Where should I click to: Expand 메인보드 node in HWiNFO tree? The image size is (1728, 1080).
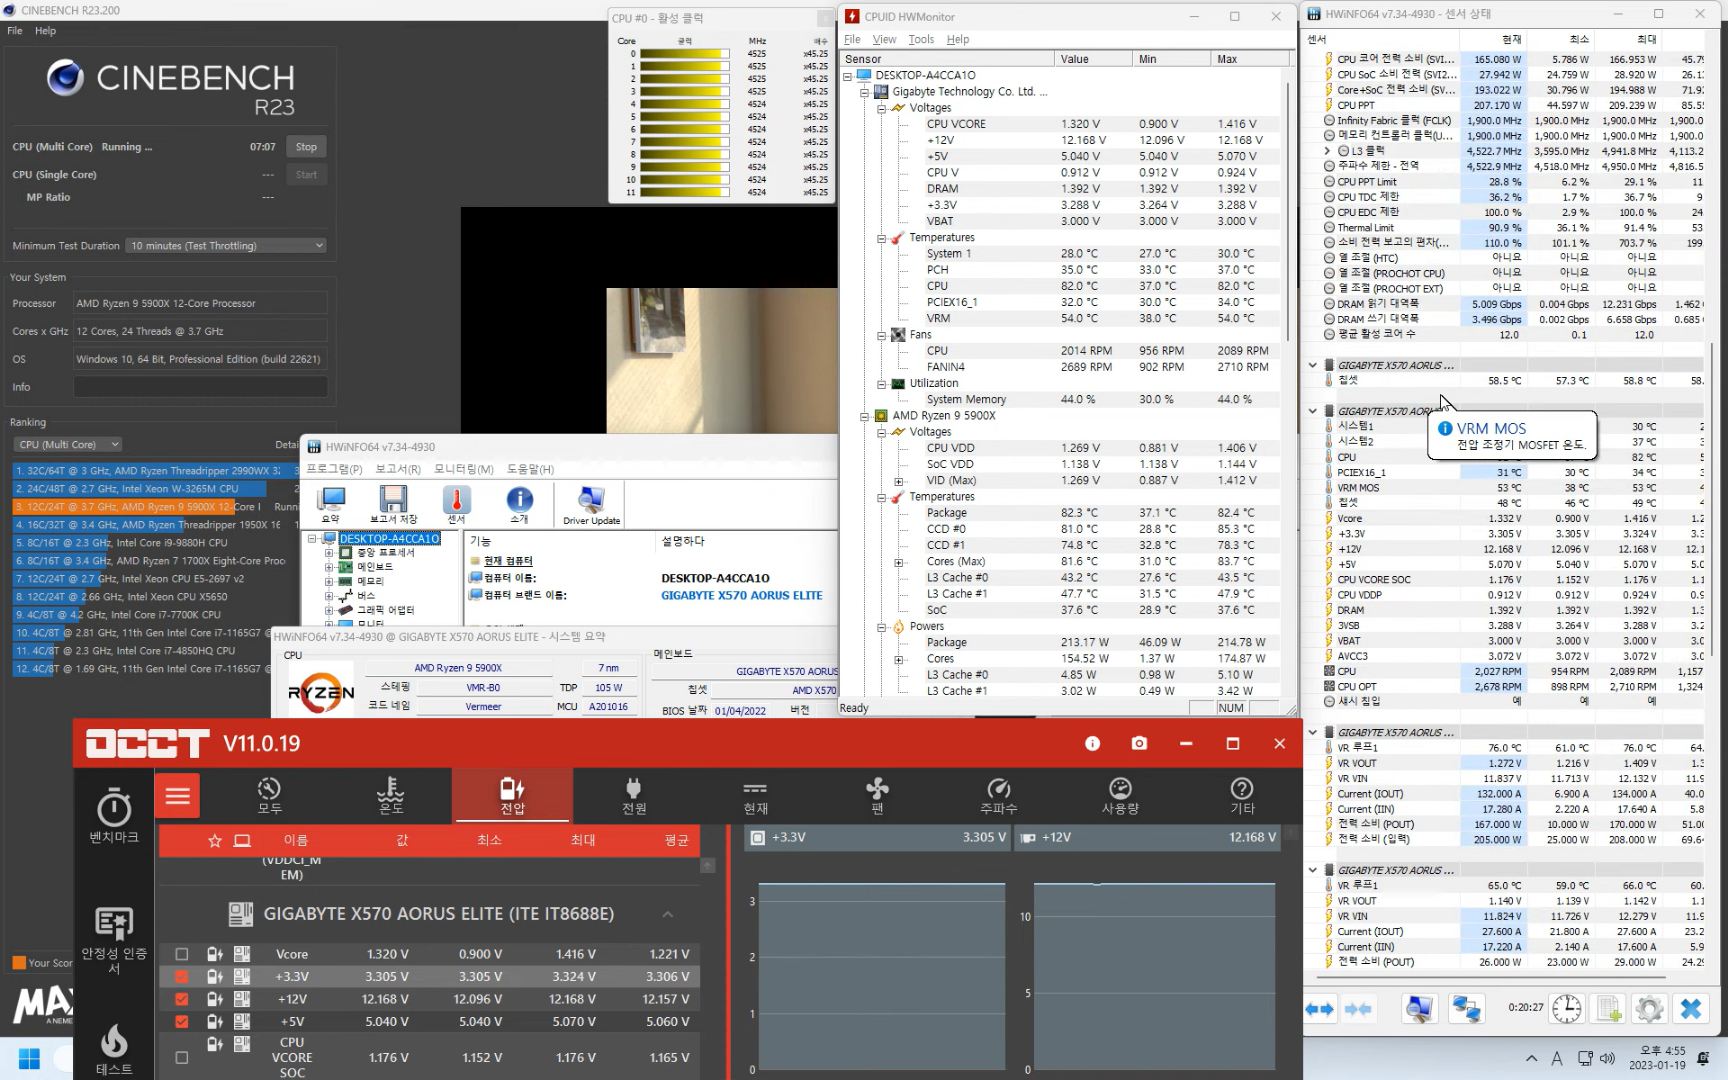329,566
